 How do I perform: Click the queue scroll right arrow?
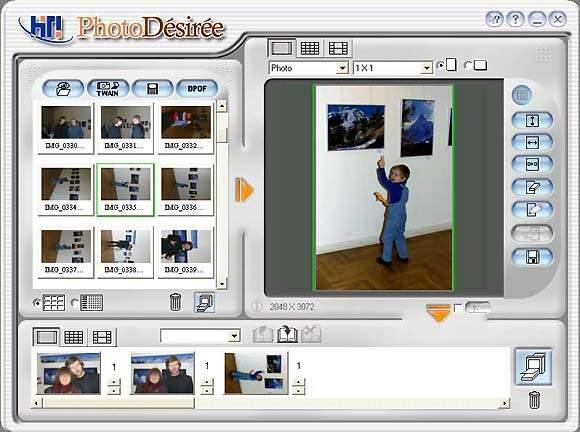tap(505, 403)
